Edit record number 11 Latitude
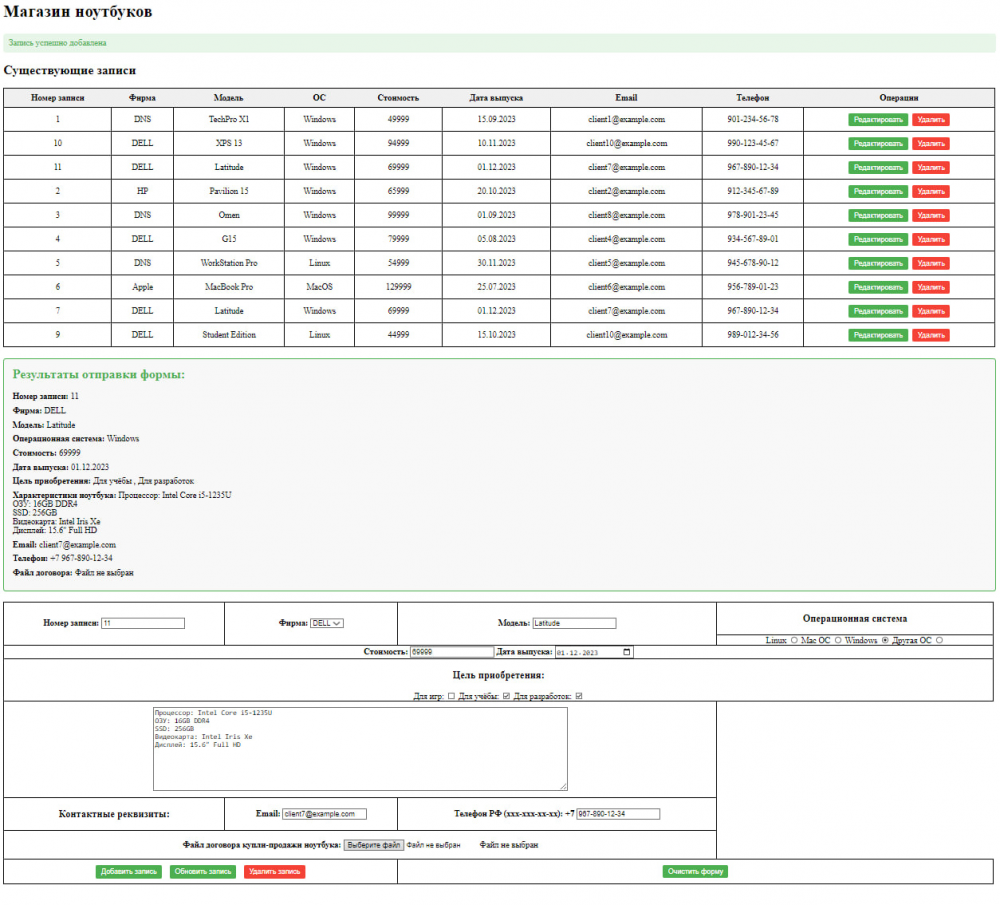This screenshot has width=1000, height=905. (878, 167)
